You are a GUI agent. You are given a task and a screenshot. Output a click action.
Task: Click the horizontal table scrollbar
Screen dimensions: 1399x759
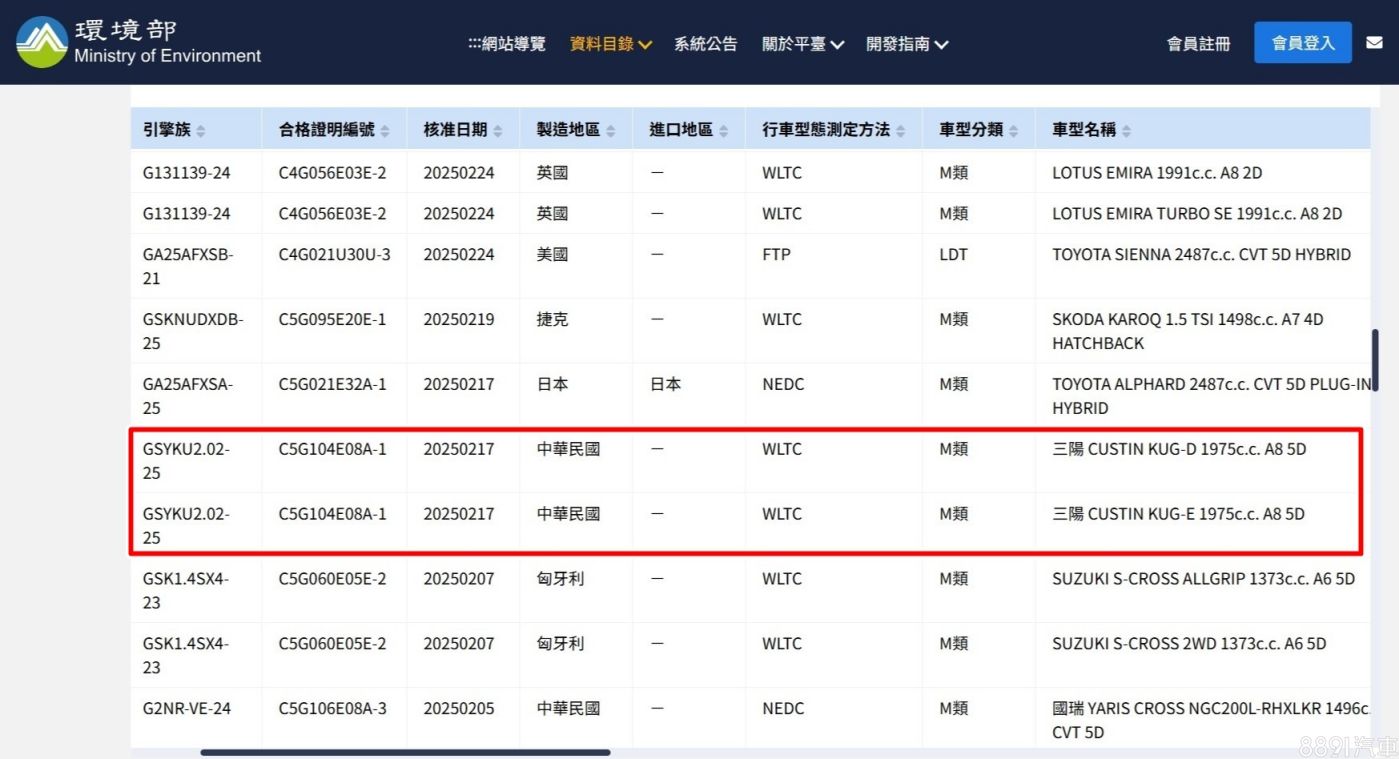pos(405,752)
